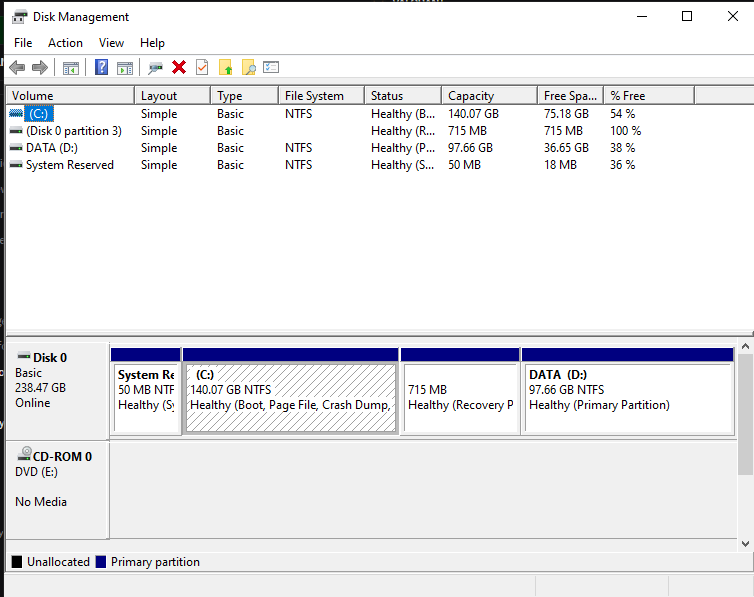Click the Properties checkmark page icon
Image resolution: width=754 pixels, height=597 pixels.
tap(202, 67)
